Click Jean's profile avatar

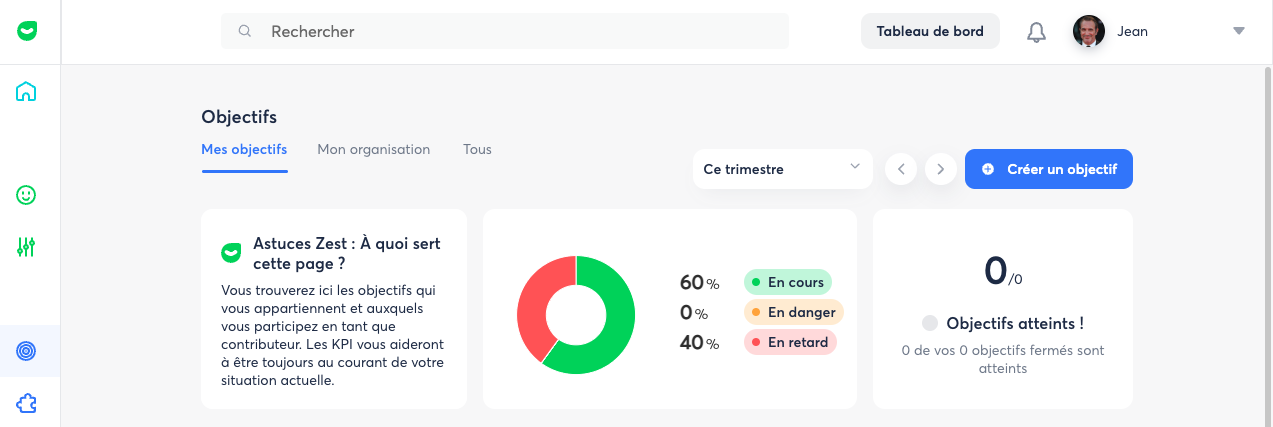tap(1089, 31)
